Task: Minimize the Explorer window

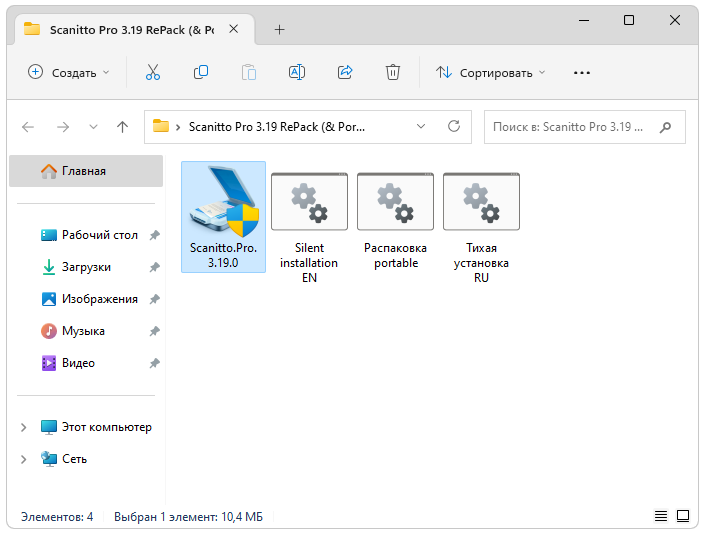Action: pos(584,20)
